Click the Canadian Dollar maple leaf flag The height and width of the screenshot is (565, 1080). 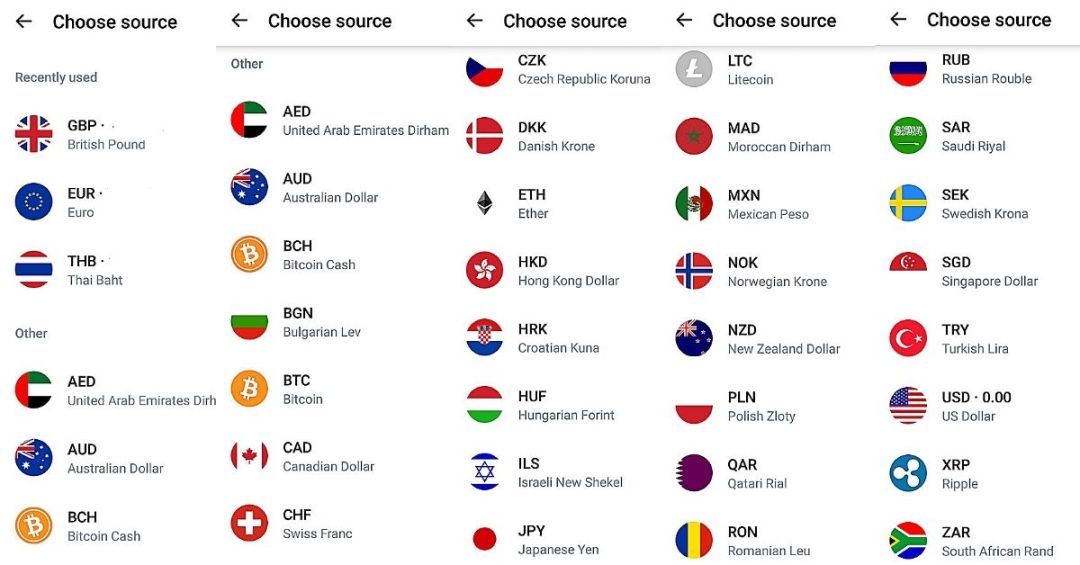point(249,456)
